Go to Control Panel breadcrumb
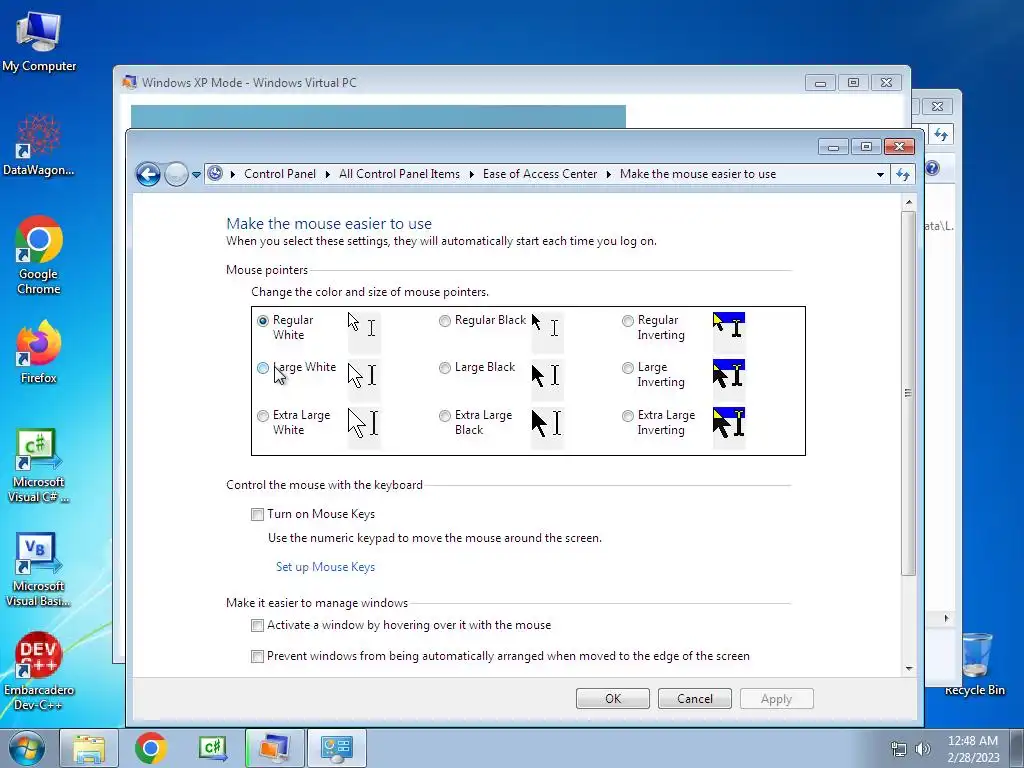This screenshot has height=768, width=1024. (x=280, y=174)
